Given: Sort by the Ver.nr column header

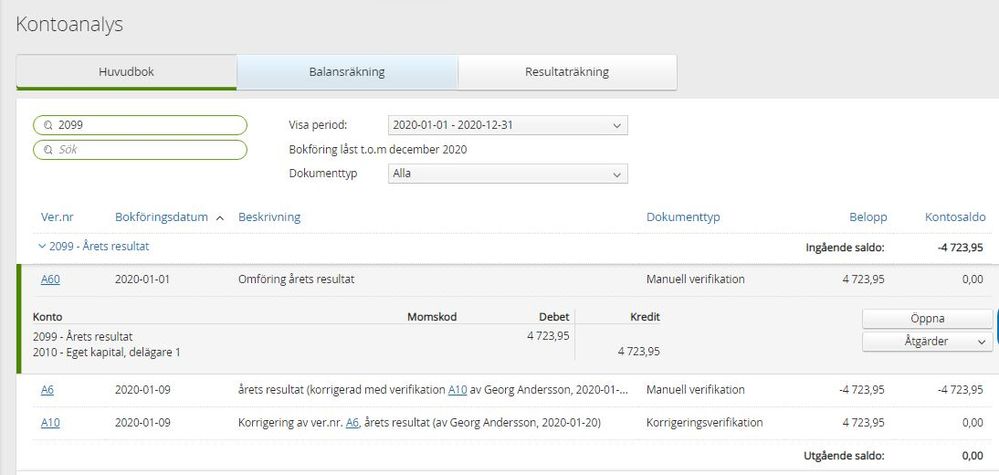Looking at the screenshot, I should coord(57,217).
